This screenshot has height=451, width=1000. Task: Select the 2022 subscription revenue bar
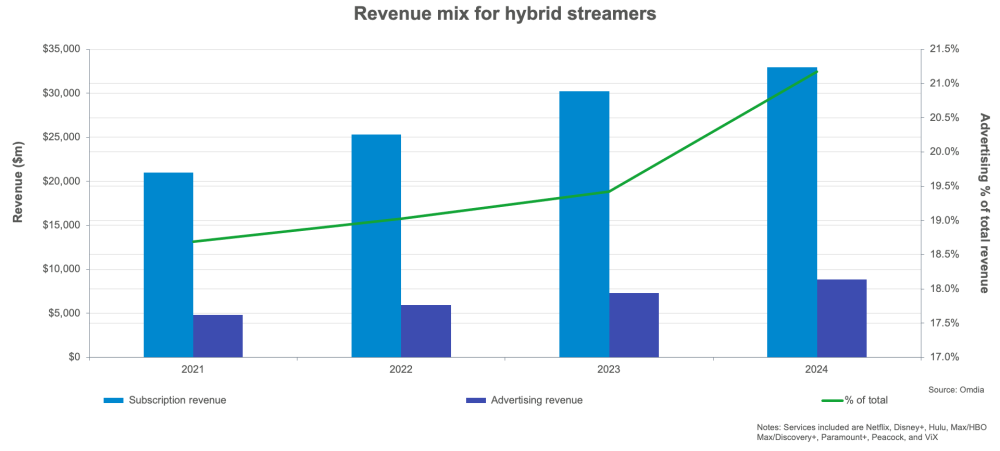pyautogui.click(x=376, y=246)
